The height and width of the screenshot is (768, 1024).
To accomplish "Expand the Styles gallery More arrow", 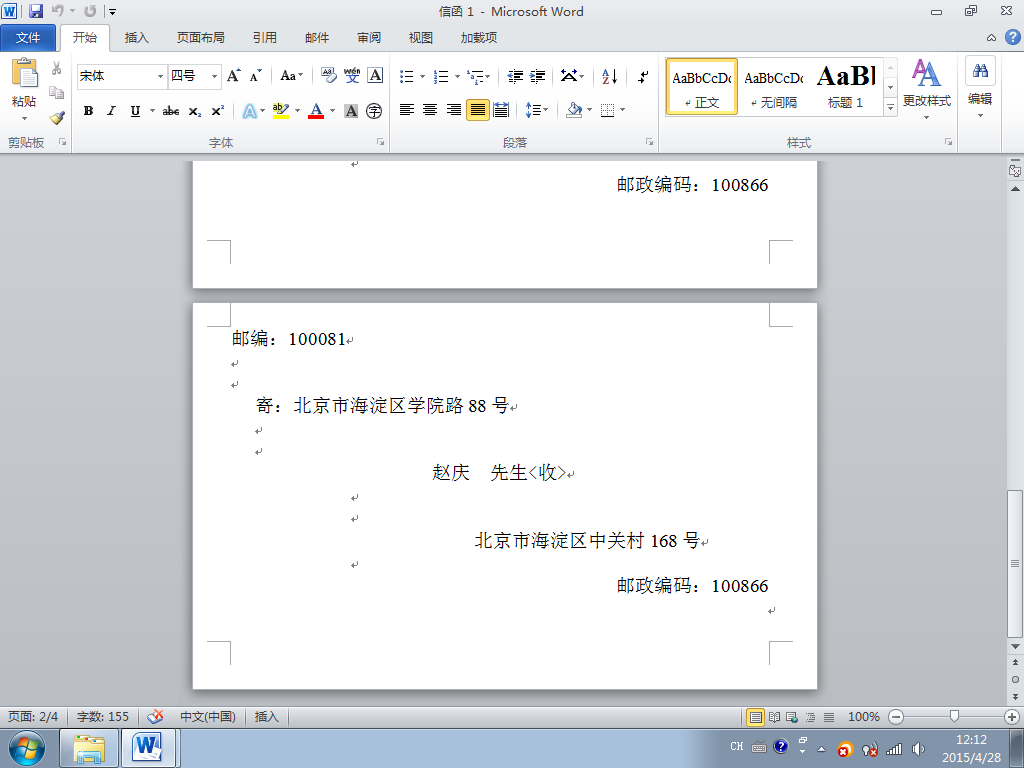I will click(x=890, y=107).
